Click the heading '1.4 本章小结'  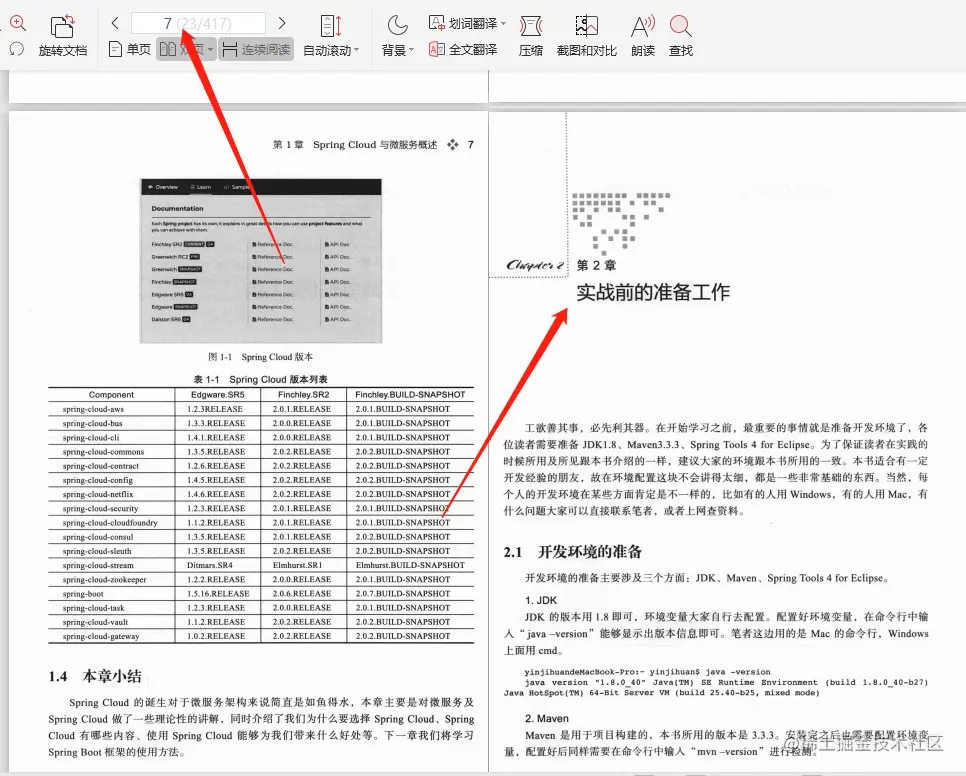pos(95,676)
